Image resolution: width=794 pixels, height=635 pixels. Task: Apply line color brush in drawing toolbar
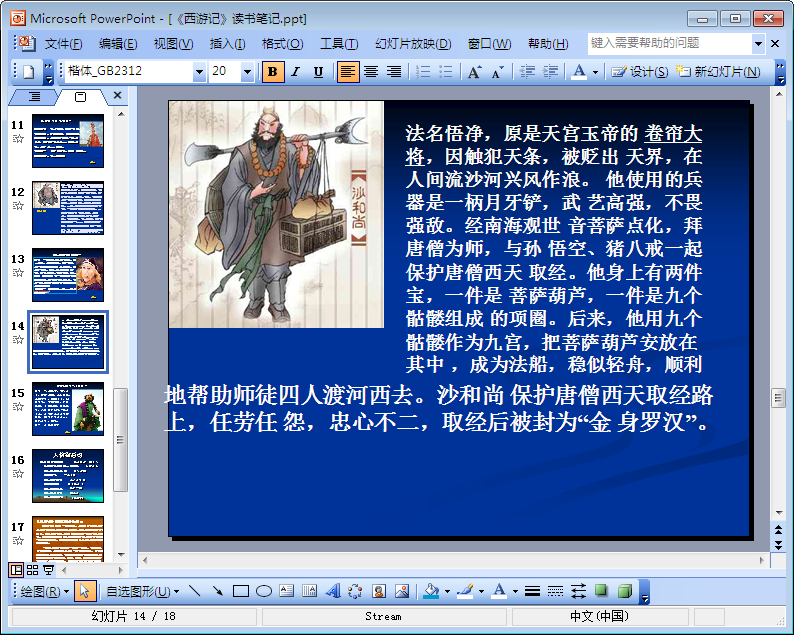(x=465, y=591)
